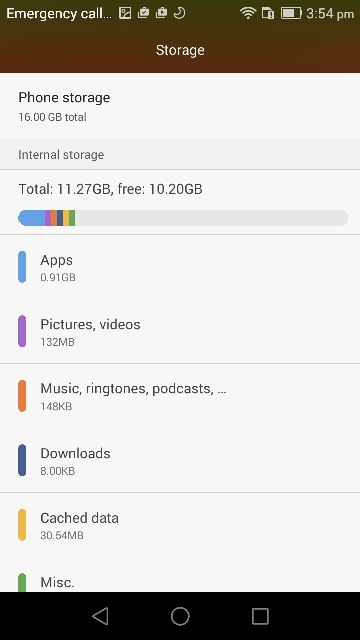Open Music, ringtones, podcasts entry
The height and width of the screenshot is (640, 360).
180,396
